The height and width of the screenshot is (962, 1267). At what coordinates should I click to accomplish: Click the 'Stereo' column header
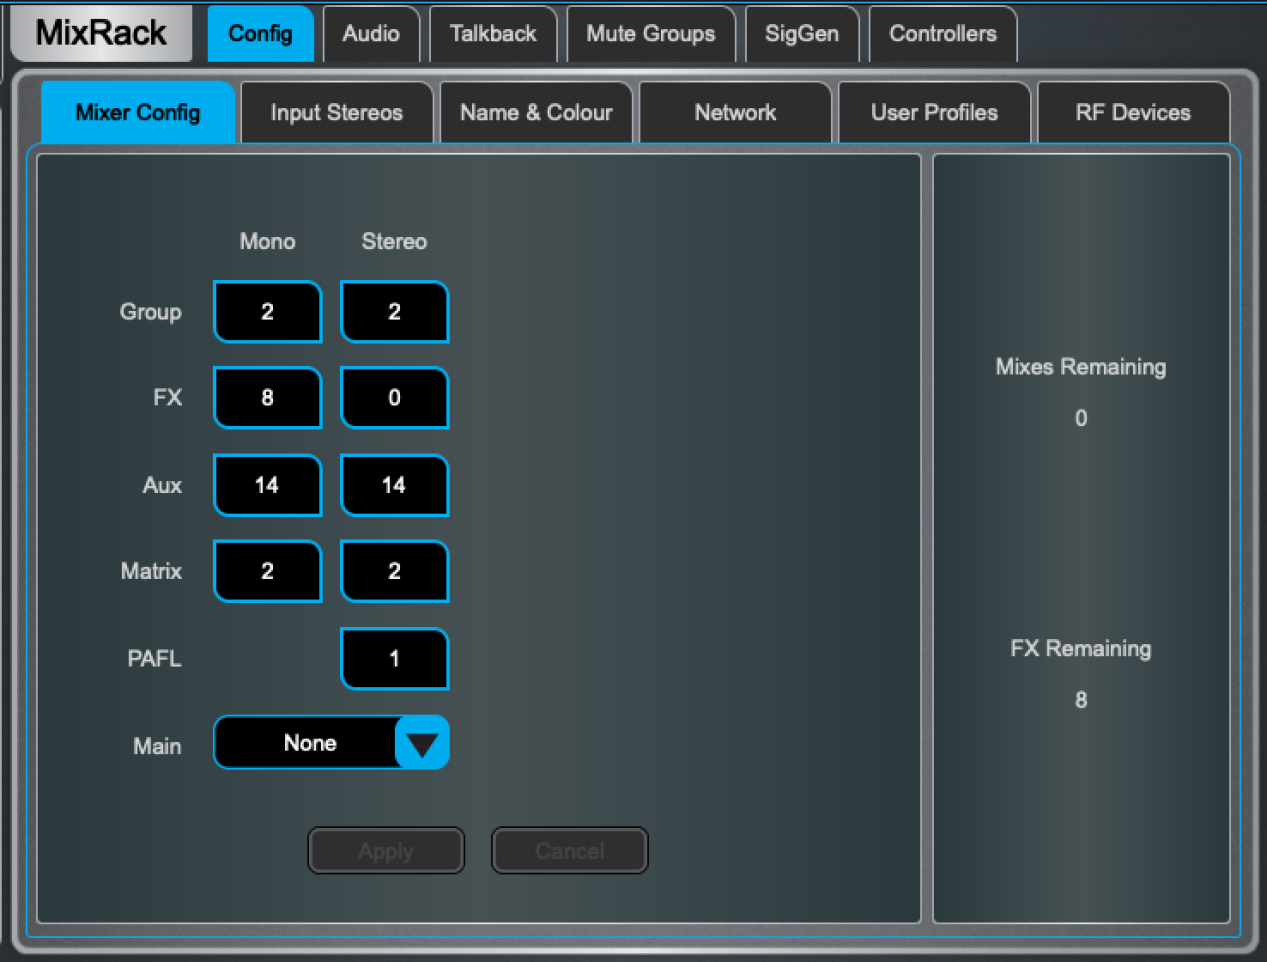click(x=394, y=241)
